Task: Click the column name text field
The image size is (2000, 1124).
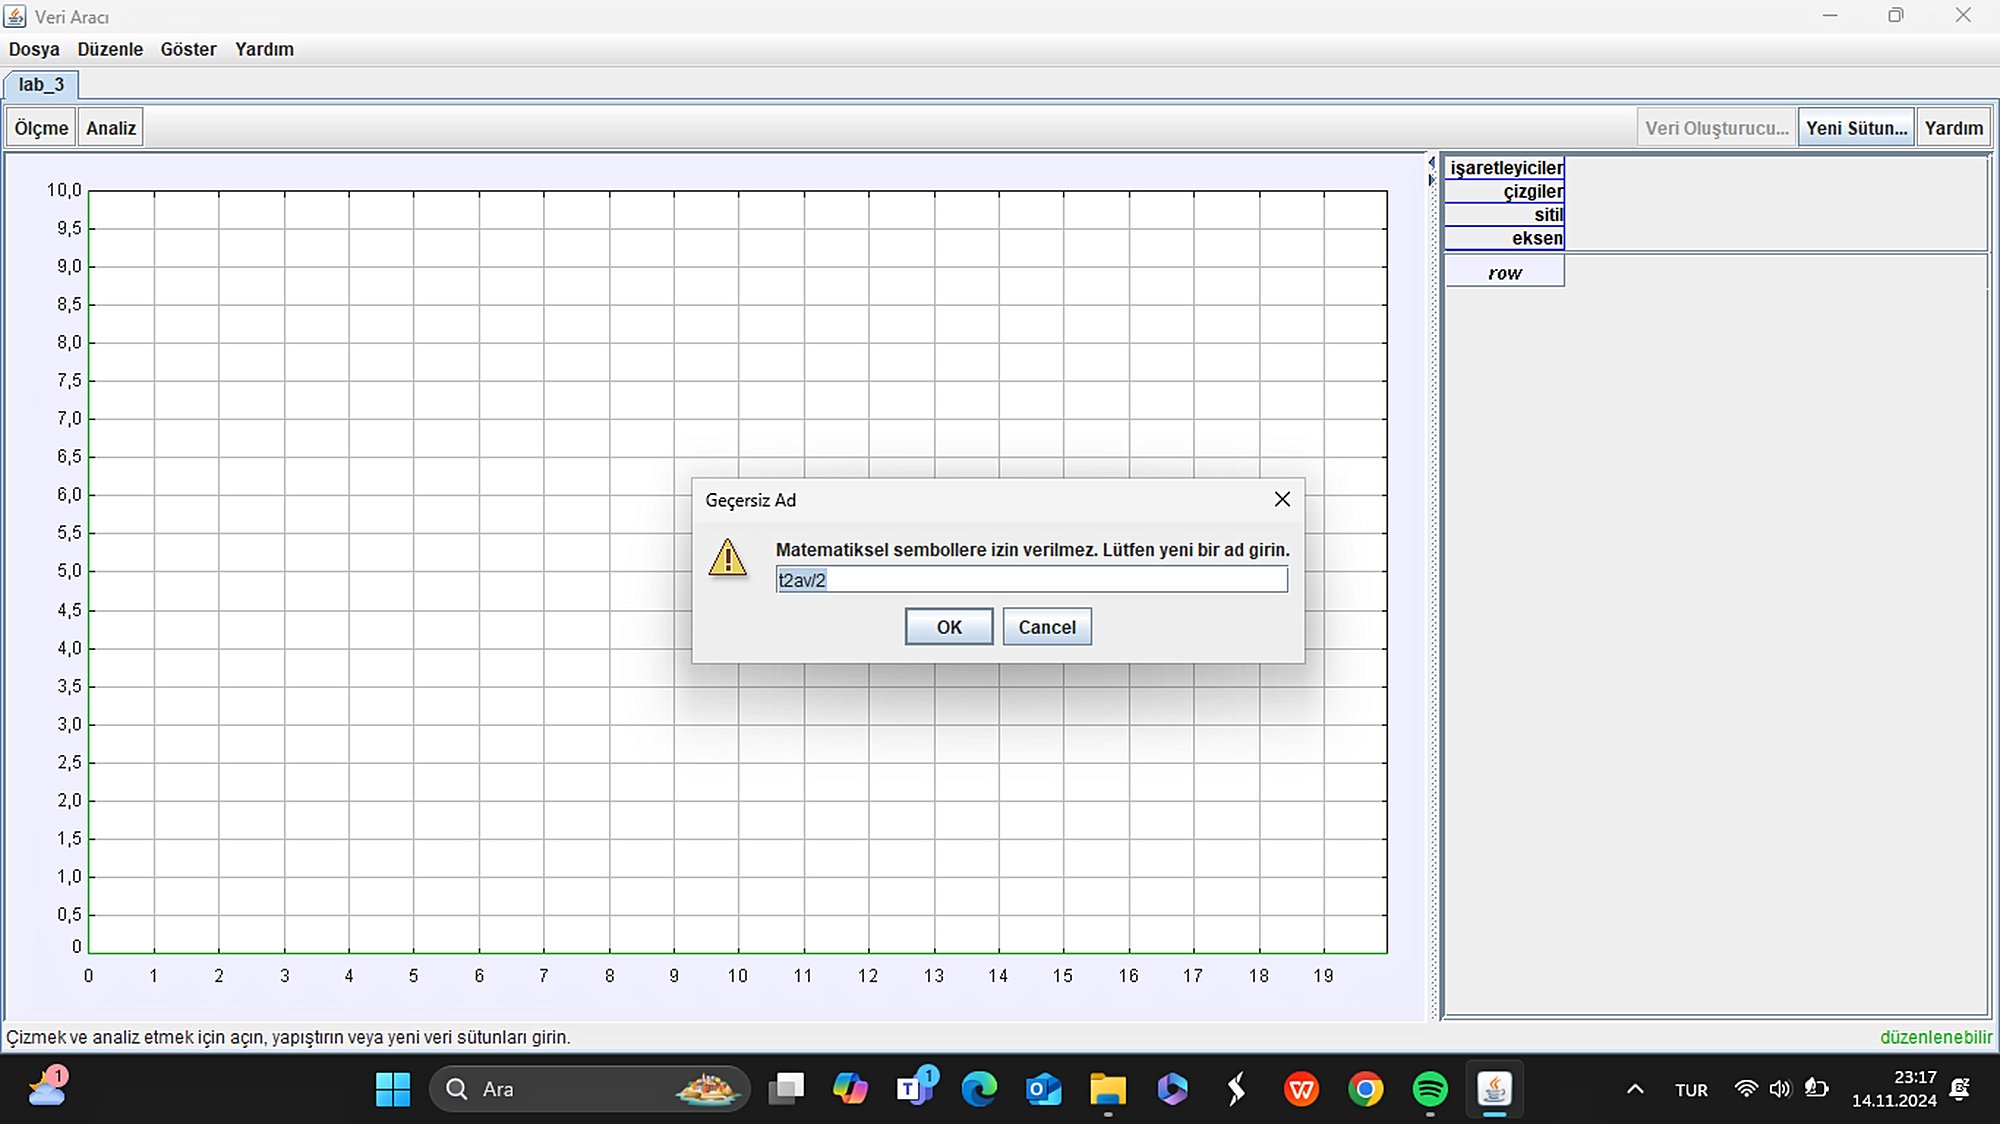Action: tap(1031, 580)
